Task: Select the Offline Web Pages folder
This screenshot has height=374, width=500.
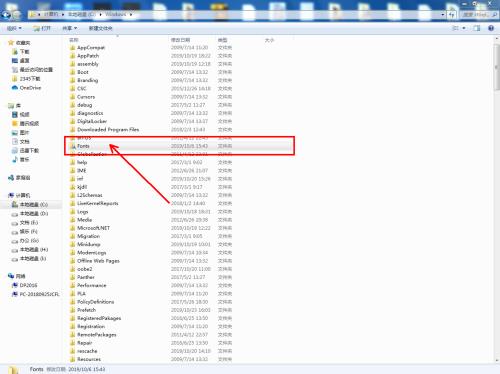Action: click(x=95, y=261)
